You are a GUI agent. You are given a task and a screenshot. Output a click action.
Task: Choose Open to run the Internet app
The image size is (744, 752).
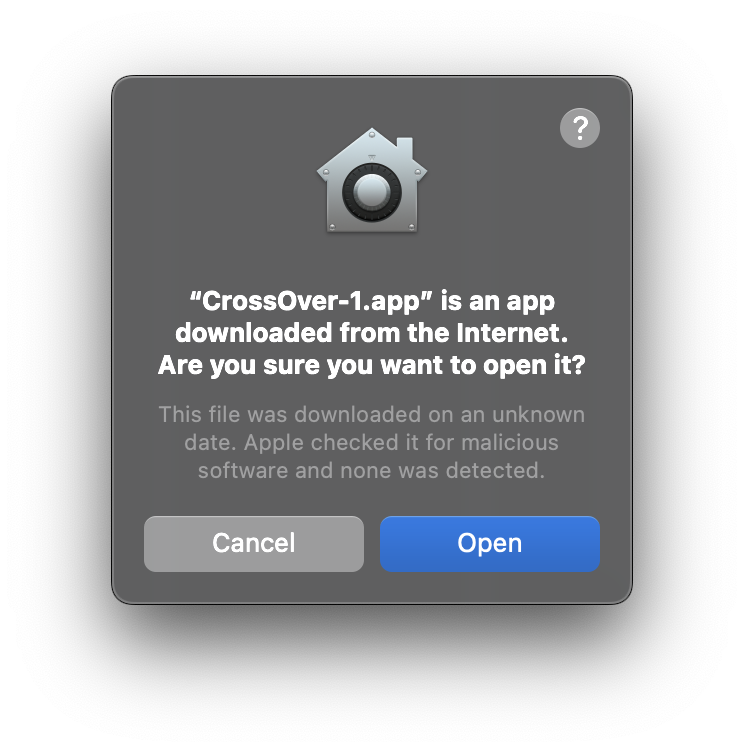coord(490,543)
